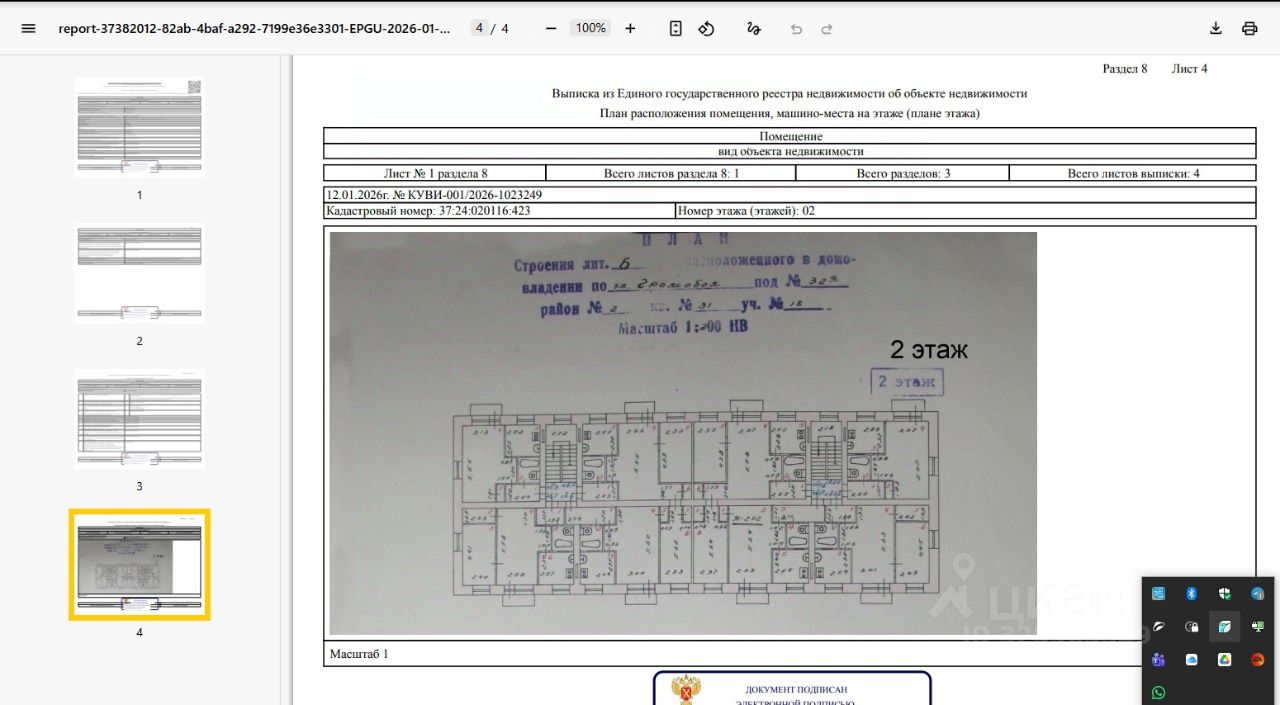Open page 2 thumbnail

(x=139, y=273)
